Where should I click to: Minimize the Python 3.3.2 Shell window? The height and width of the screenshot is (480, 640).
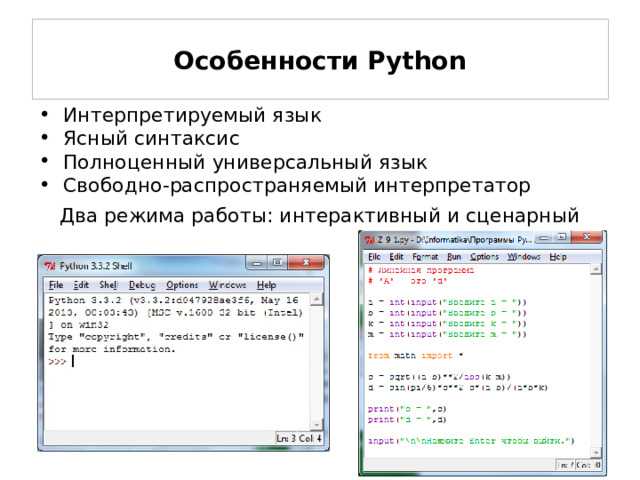coord(257,262)
